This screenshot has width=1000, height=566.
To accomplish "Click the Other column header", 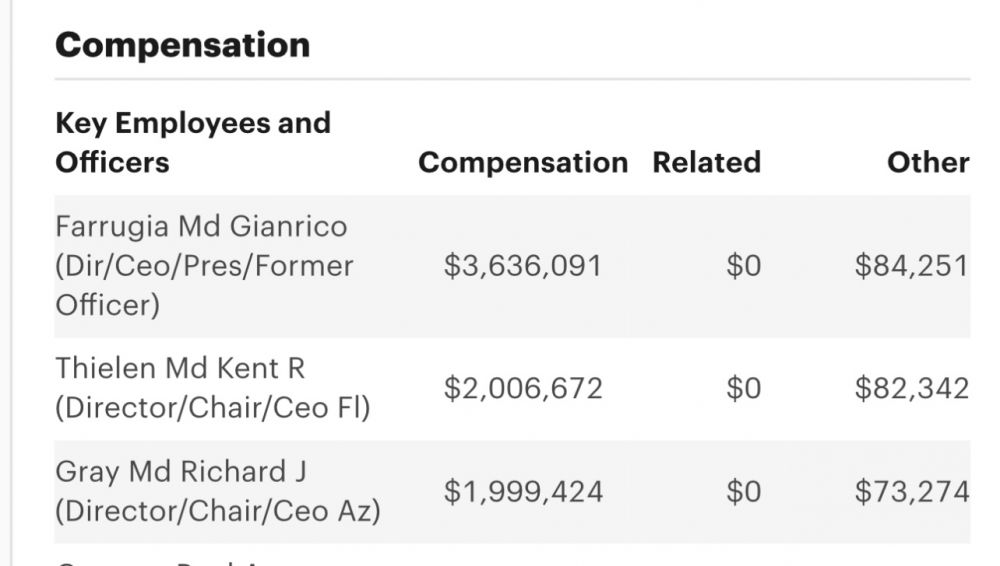I will pos(928,162).
